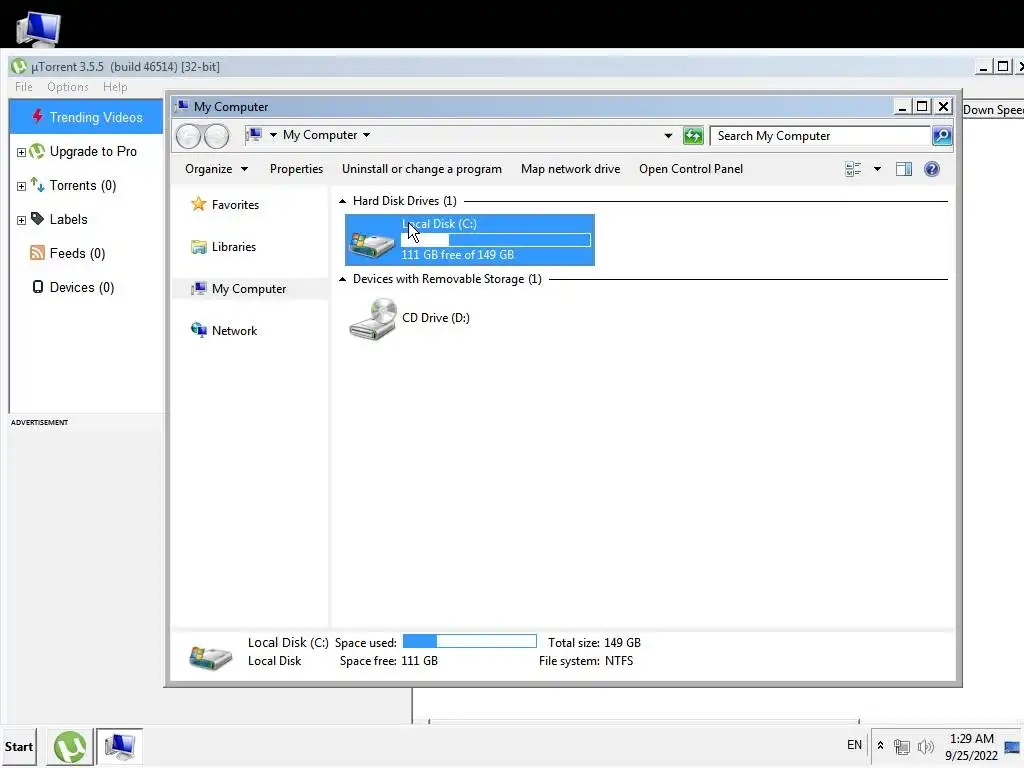Click the network tray icon
Viewport: 1024px width, 768px height.
pos(902,746)
